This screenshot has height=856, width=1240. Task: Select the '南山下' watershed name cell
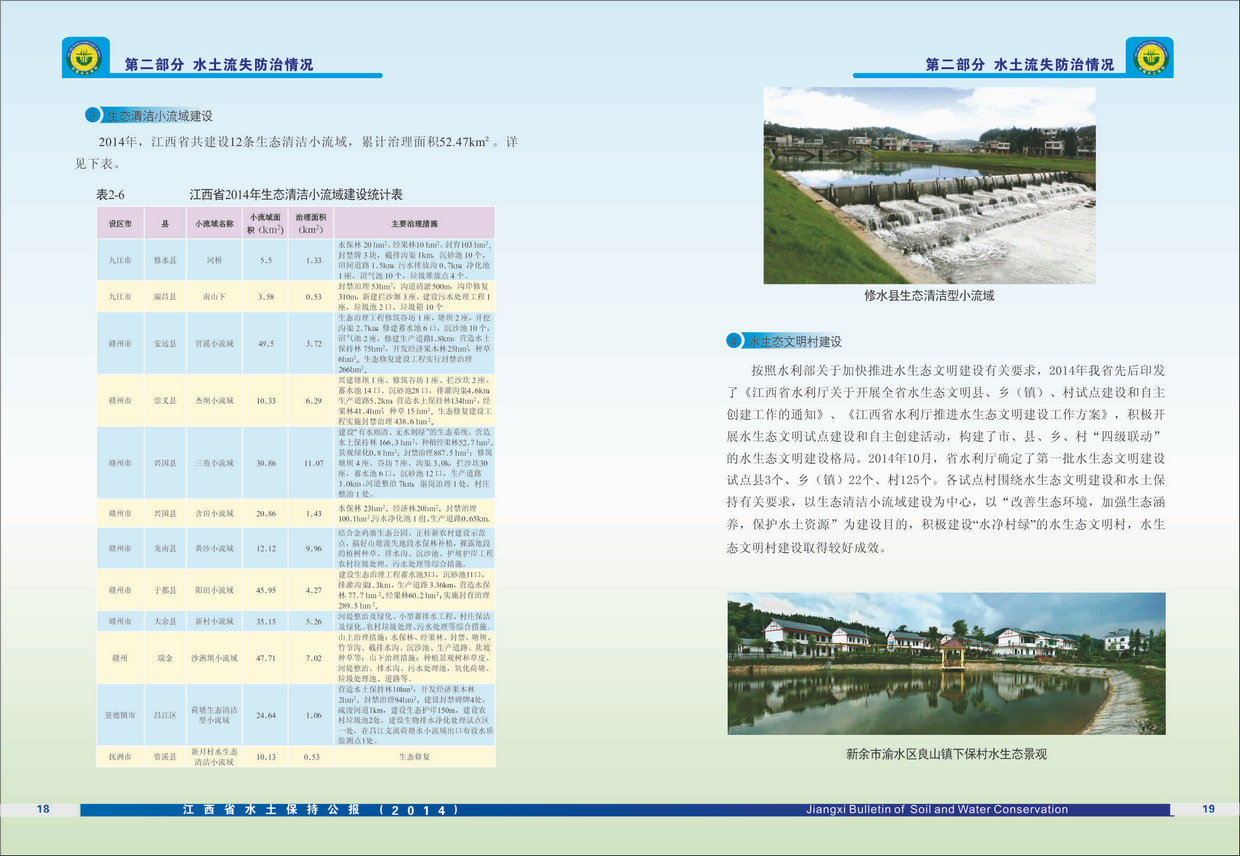point(214,297)
